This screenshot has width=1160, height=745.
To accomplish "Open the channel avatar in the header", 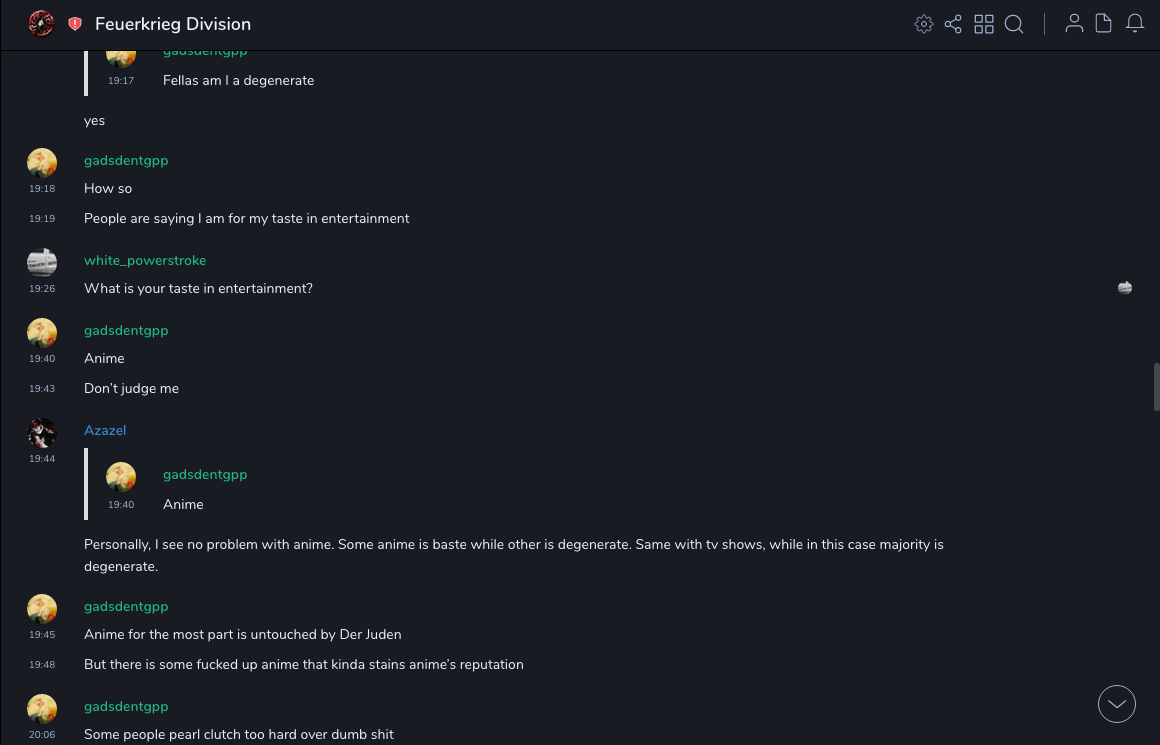I will pos(41,24).
